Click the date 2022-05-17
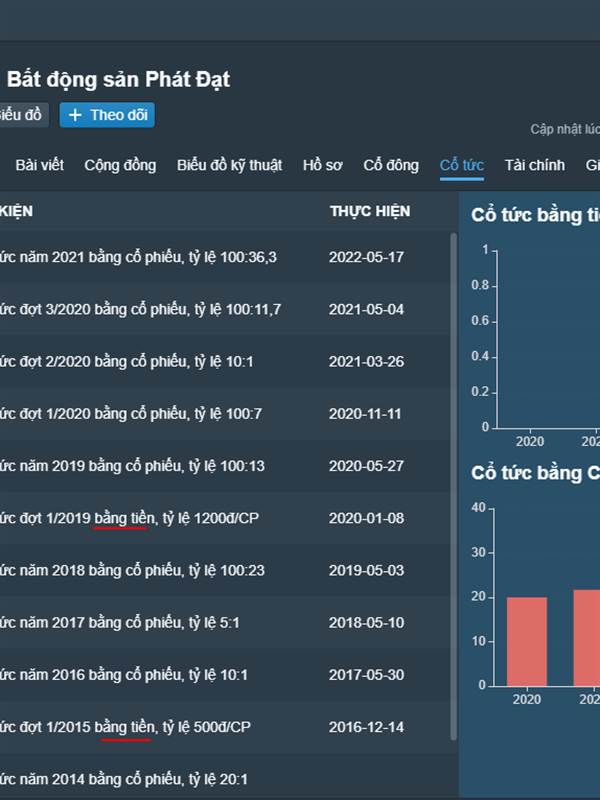 (x=366, y=257)
